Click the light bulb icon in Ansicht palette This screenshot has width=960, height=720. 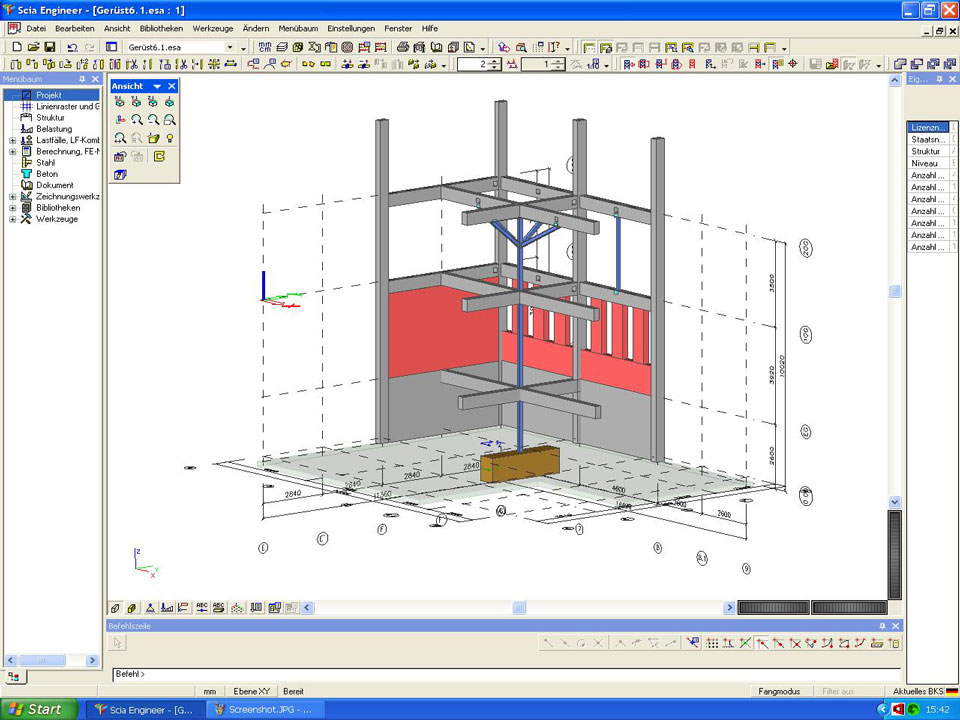point(170,138)
